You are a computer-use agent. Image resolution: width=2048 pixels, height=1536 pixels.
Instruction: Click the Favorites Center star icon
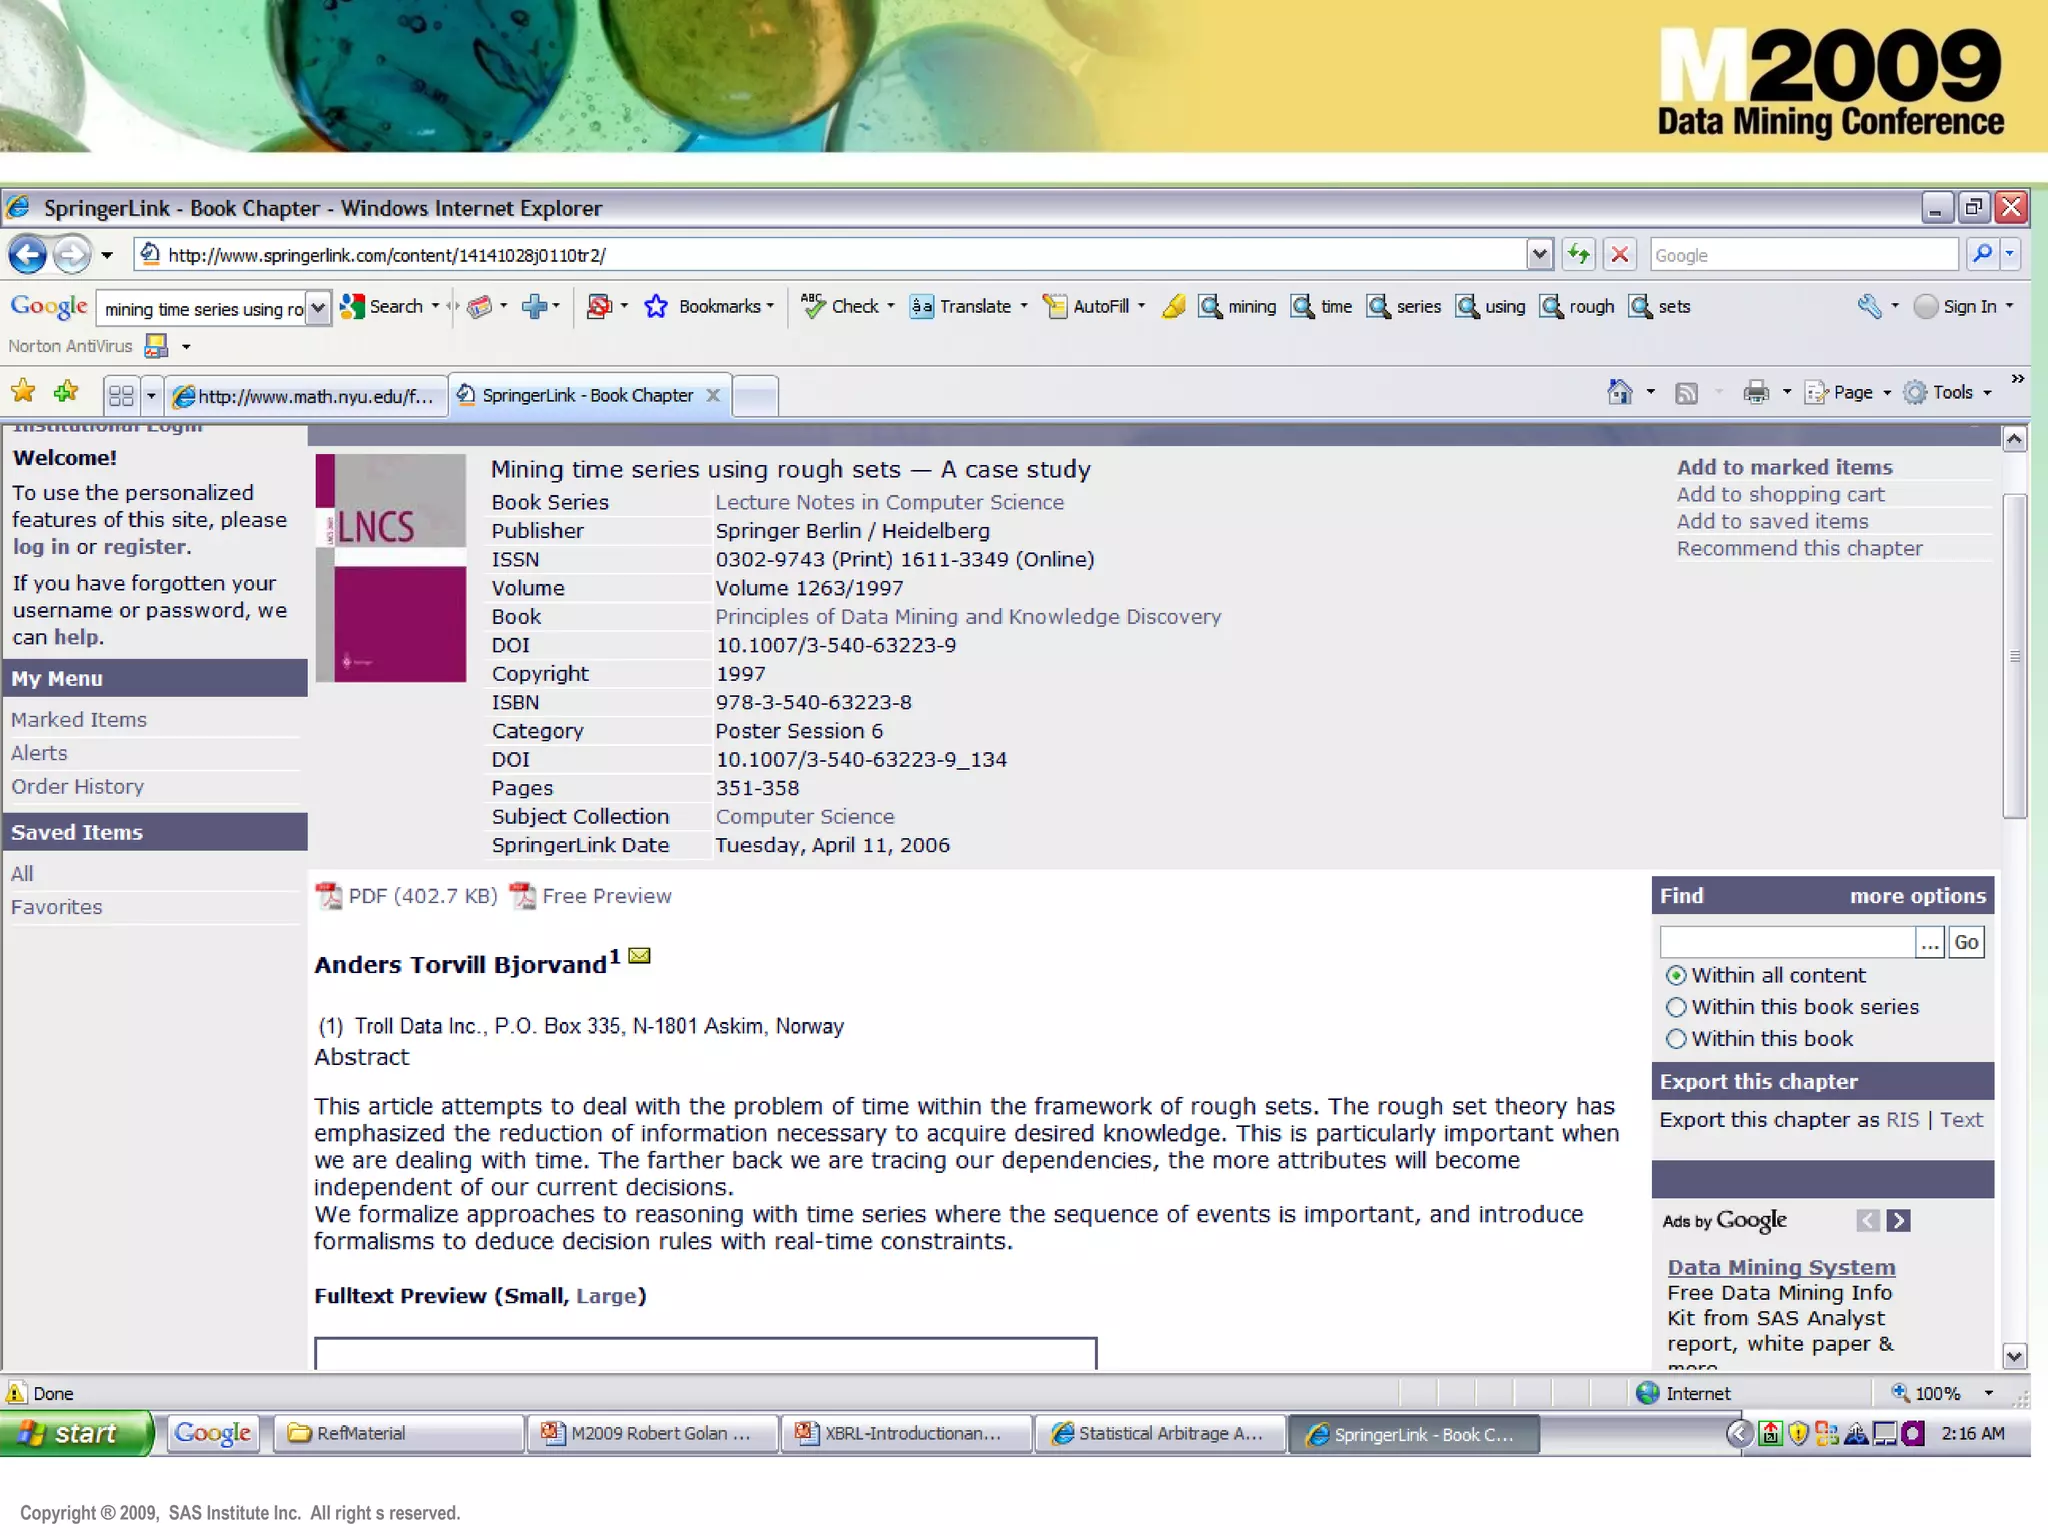[x=24, y=392]
